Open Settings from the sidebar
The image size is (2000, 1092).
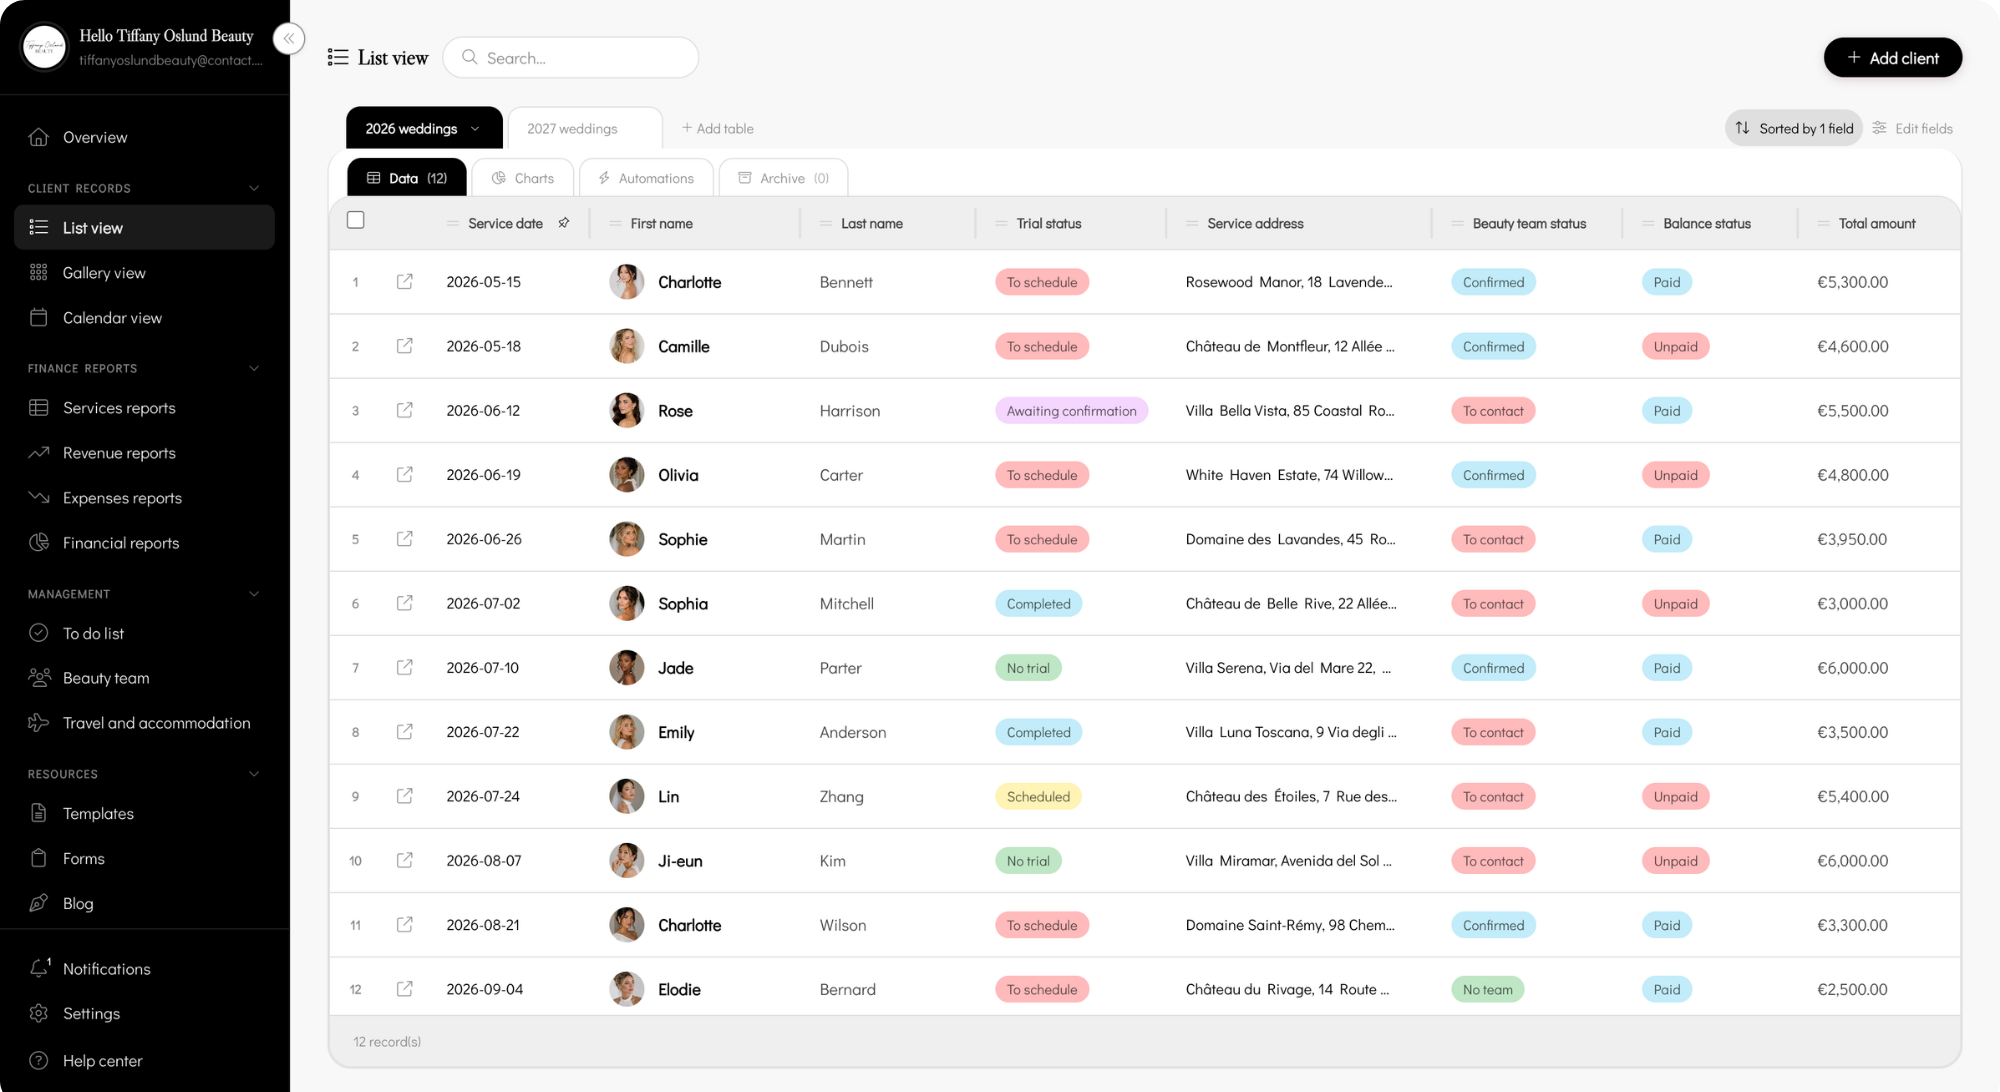point(145,1013)
